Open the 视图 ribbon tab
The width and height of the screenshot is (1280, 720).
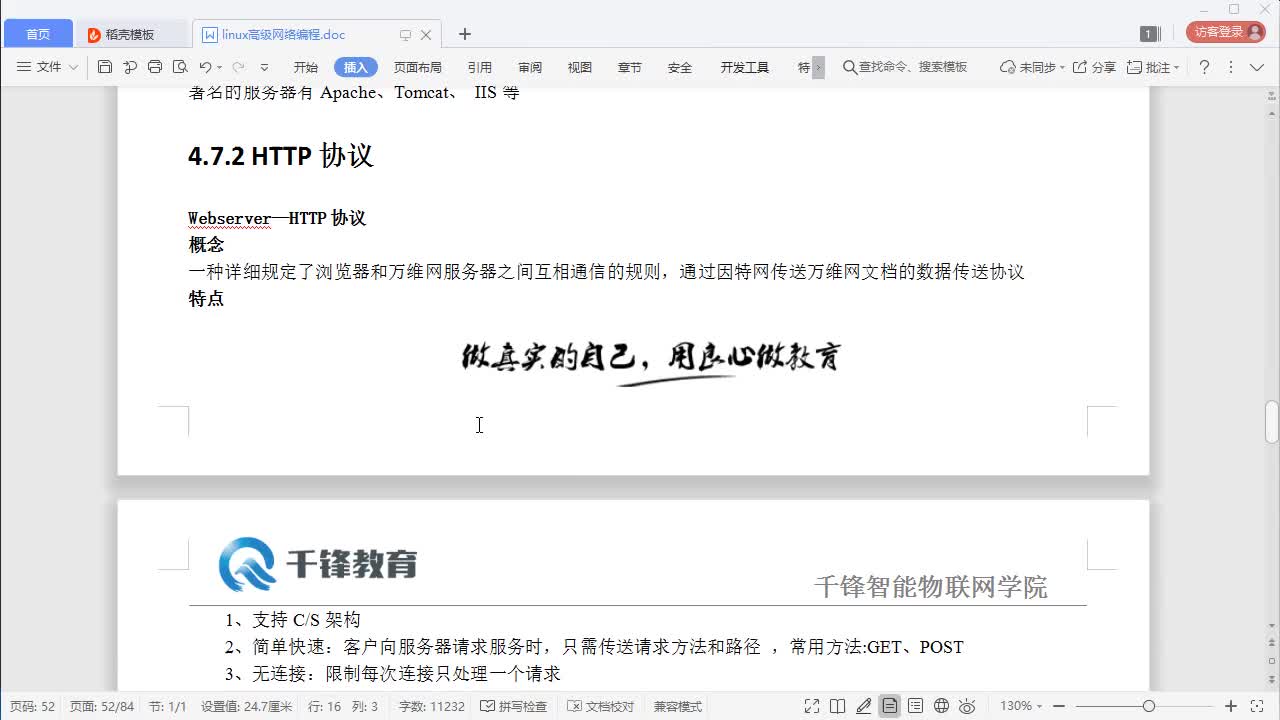[580, 67]
